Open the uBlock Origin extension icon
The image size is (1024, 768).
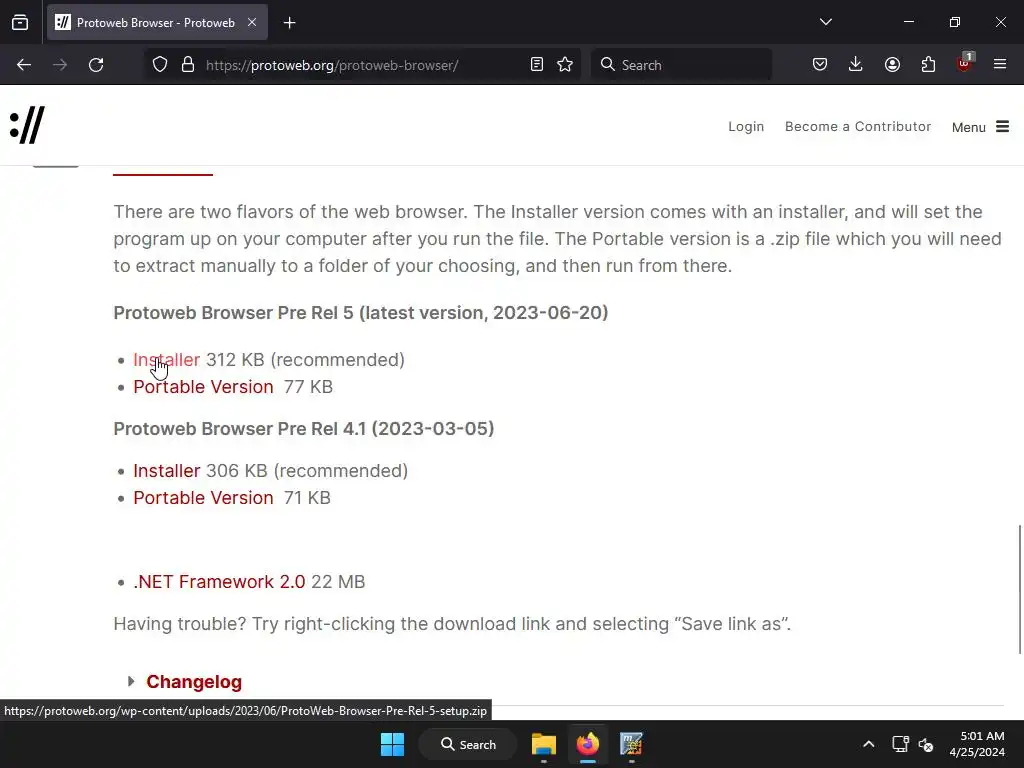click(x=964, y=63)
